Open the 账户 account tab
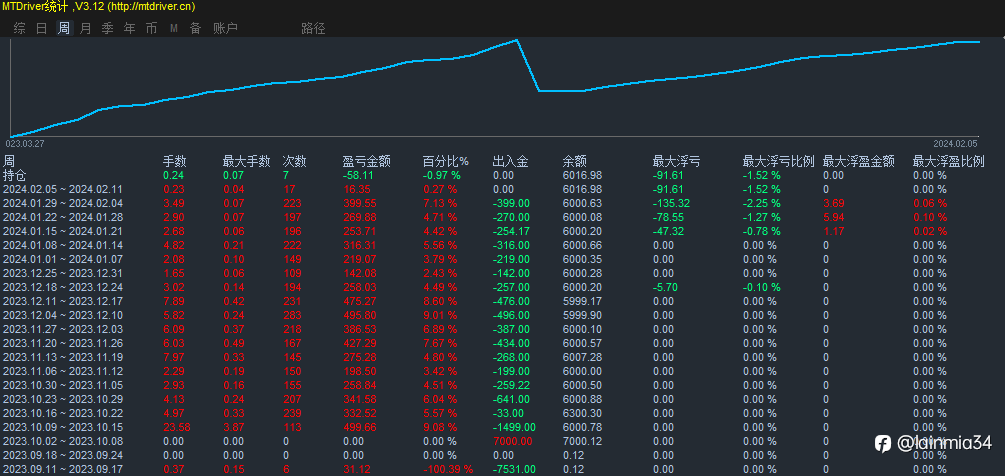Viewport: 1005px width, 476px height. point(226,28)
